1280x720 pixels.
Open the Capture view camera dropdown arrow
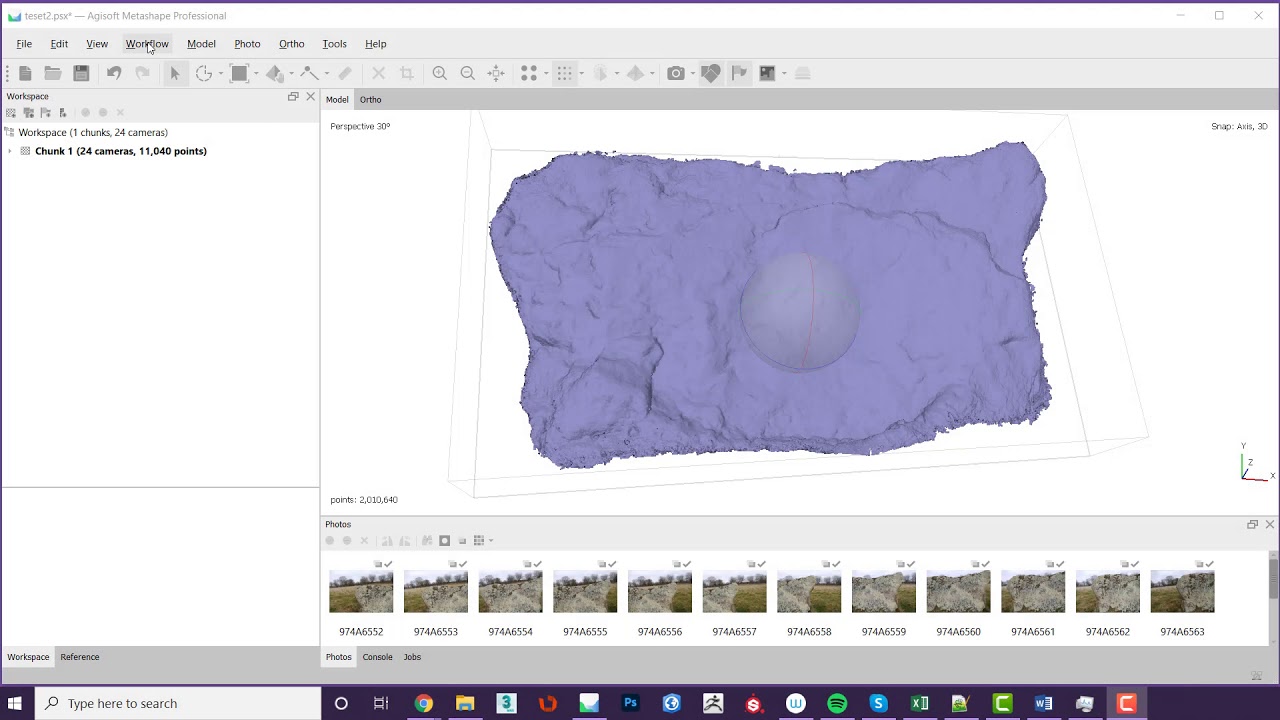click(x=693, y=73)
